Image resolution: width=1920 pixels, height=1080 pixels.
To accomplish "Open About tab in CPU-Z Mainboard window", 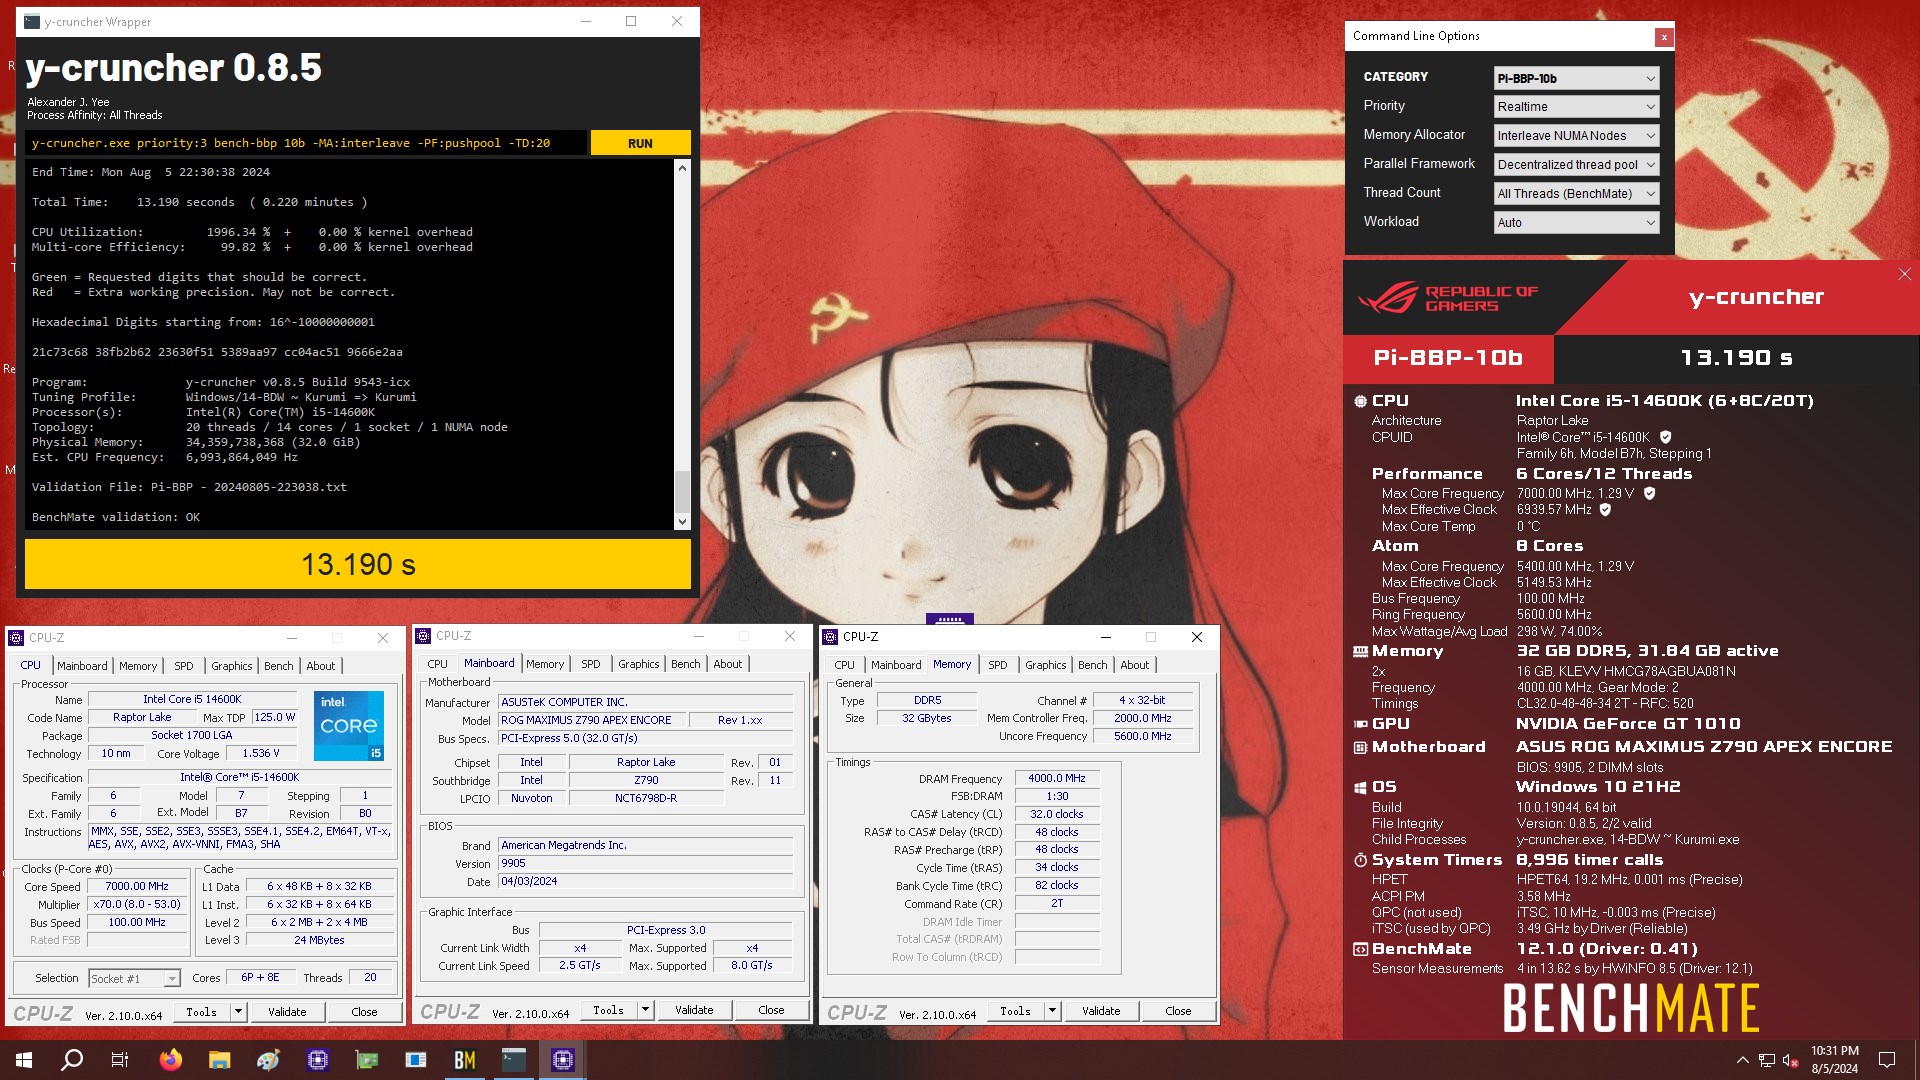I will tap(728, 664).
